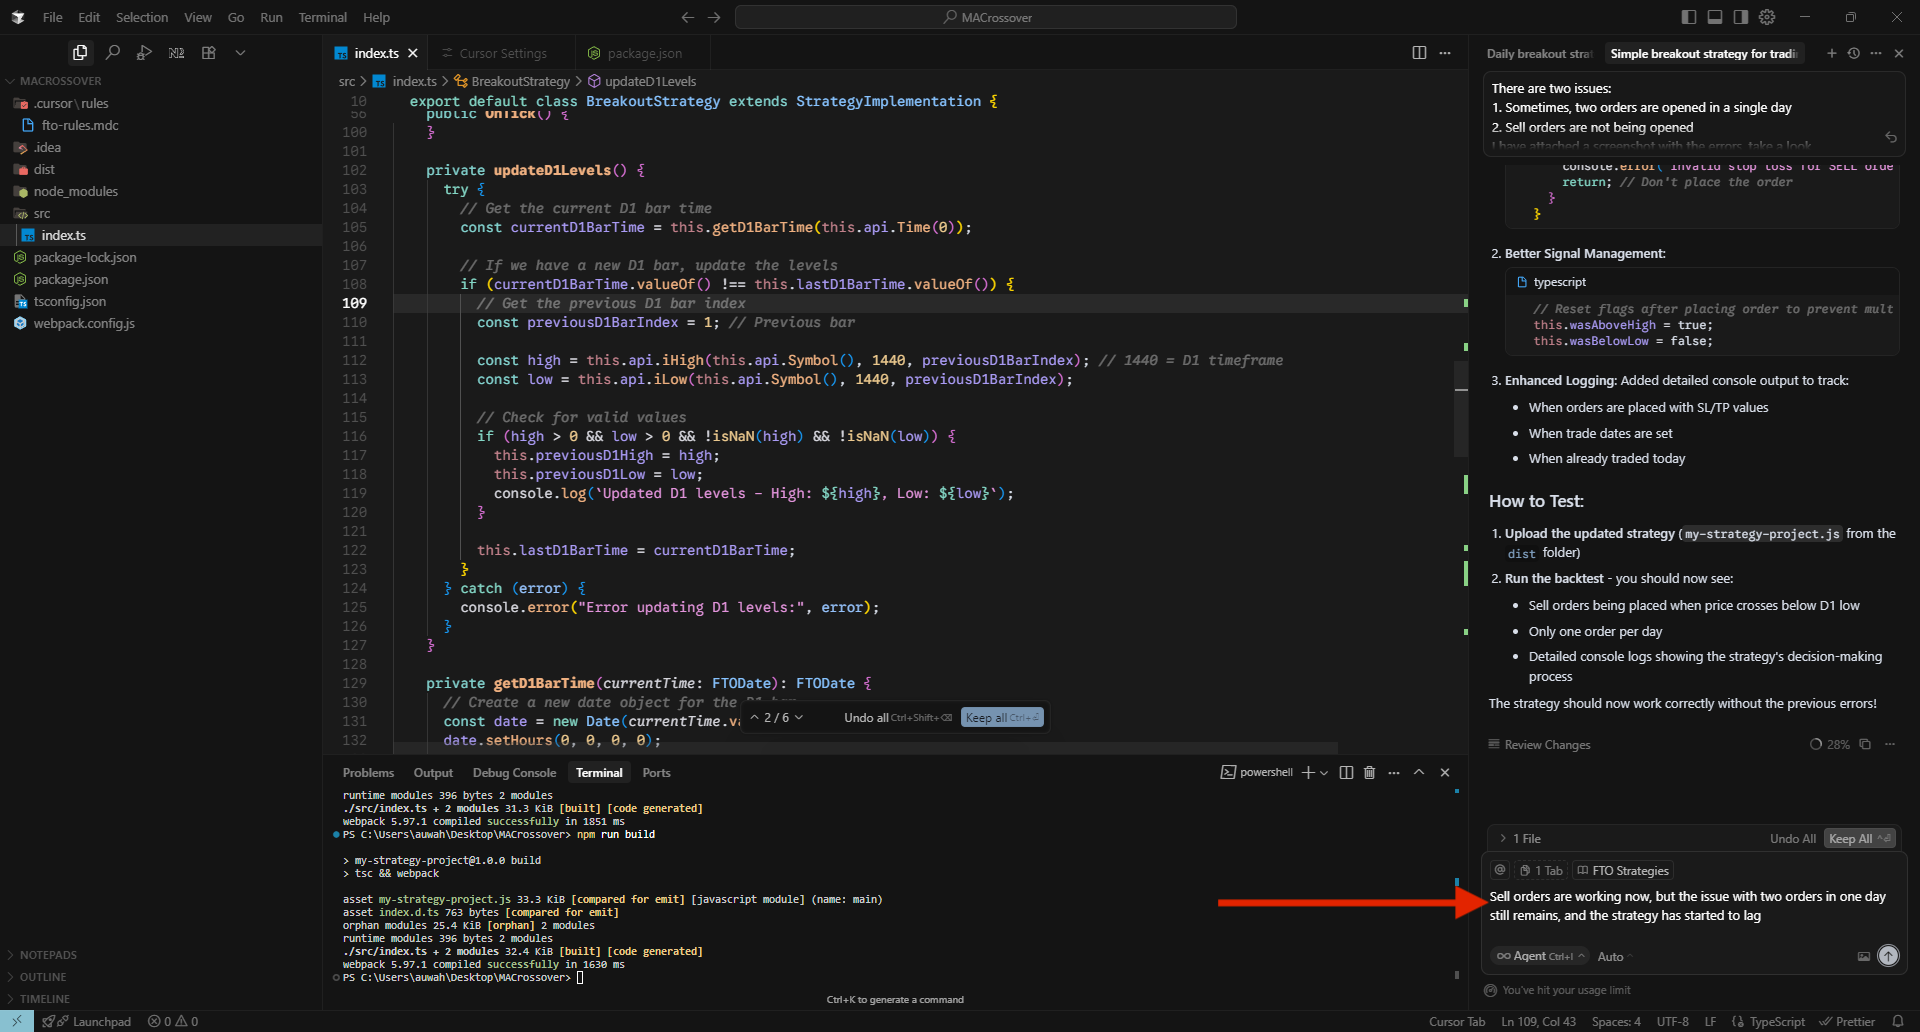Show chat history with the clock icon
Image resolution: width=1920 pixels, height=1032 pixels.
click(1854, 54)
